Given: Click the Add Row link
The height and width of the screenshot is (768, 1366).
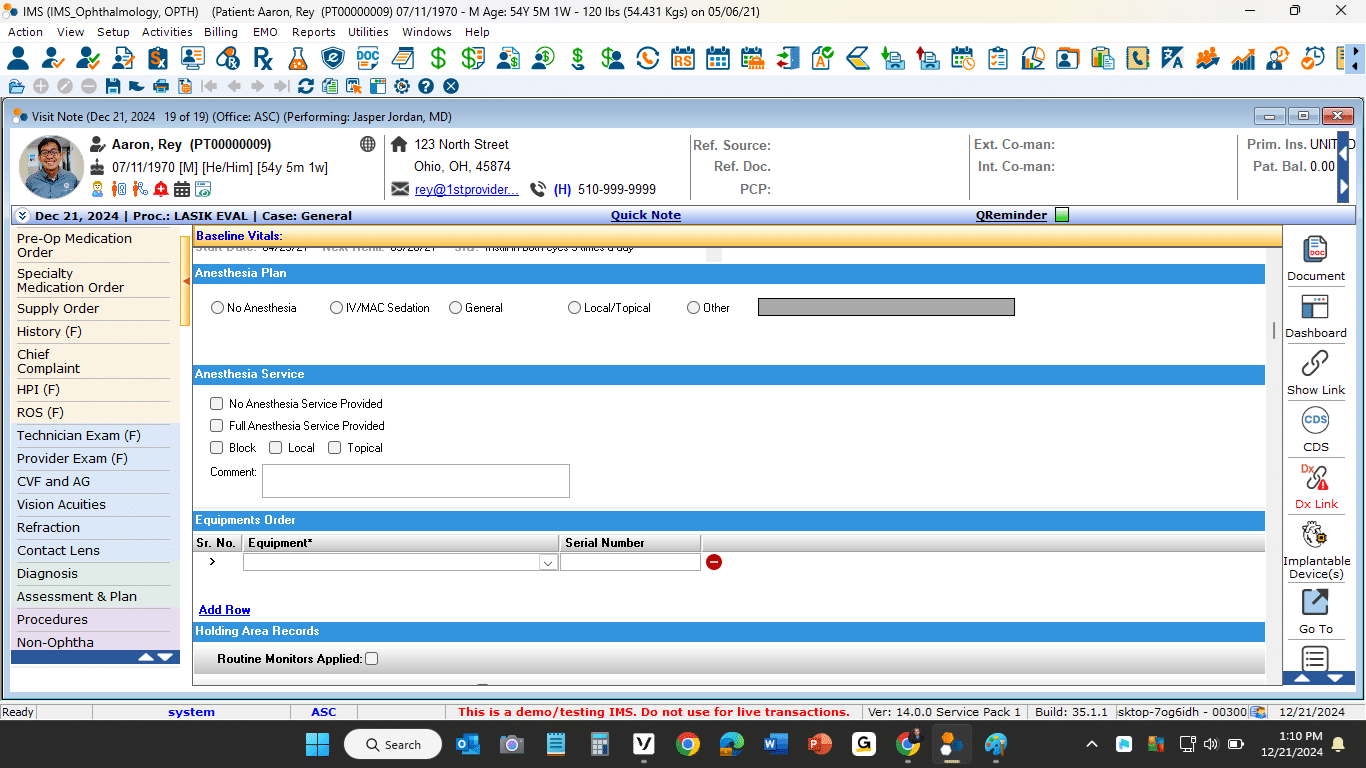Looking at the screenshot, I should pos(224,610).
